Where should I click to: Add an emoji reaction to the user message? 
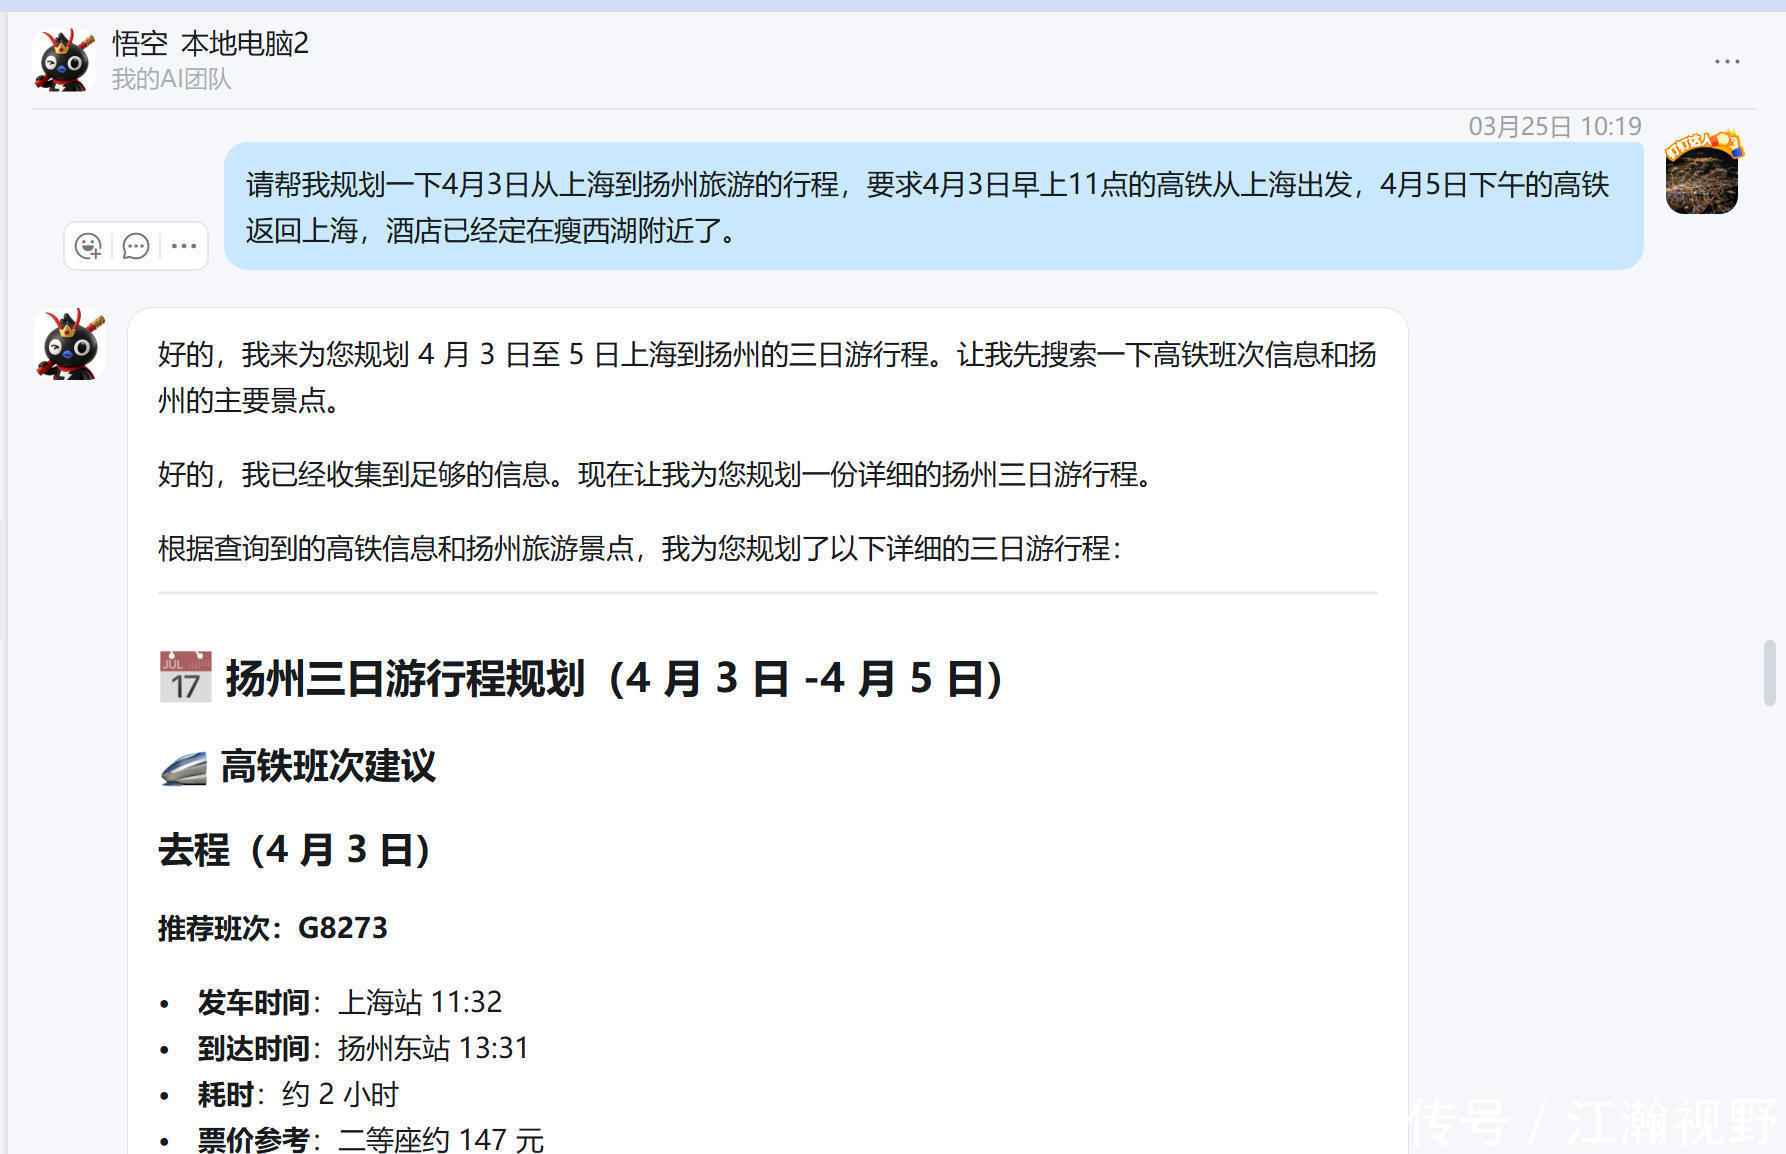(x=88, y=246)
